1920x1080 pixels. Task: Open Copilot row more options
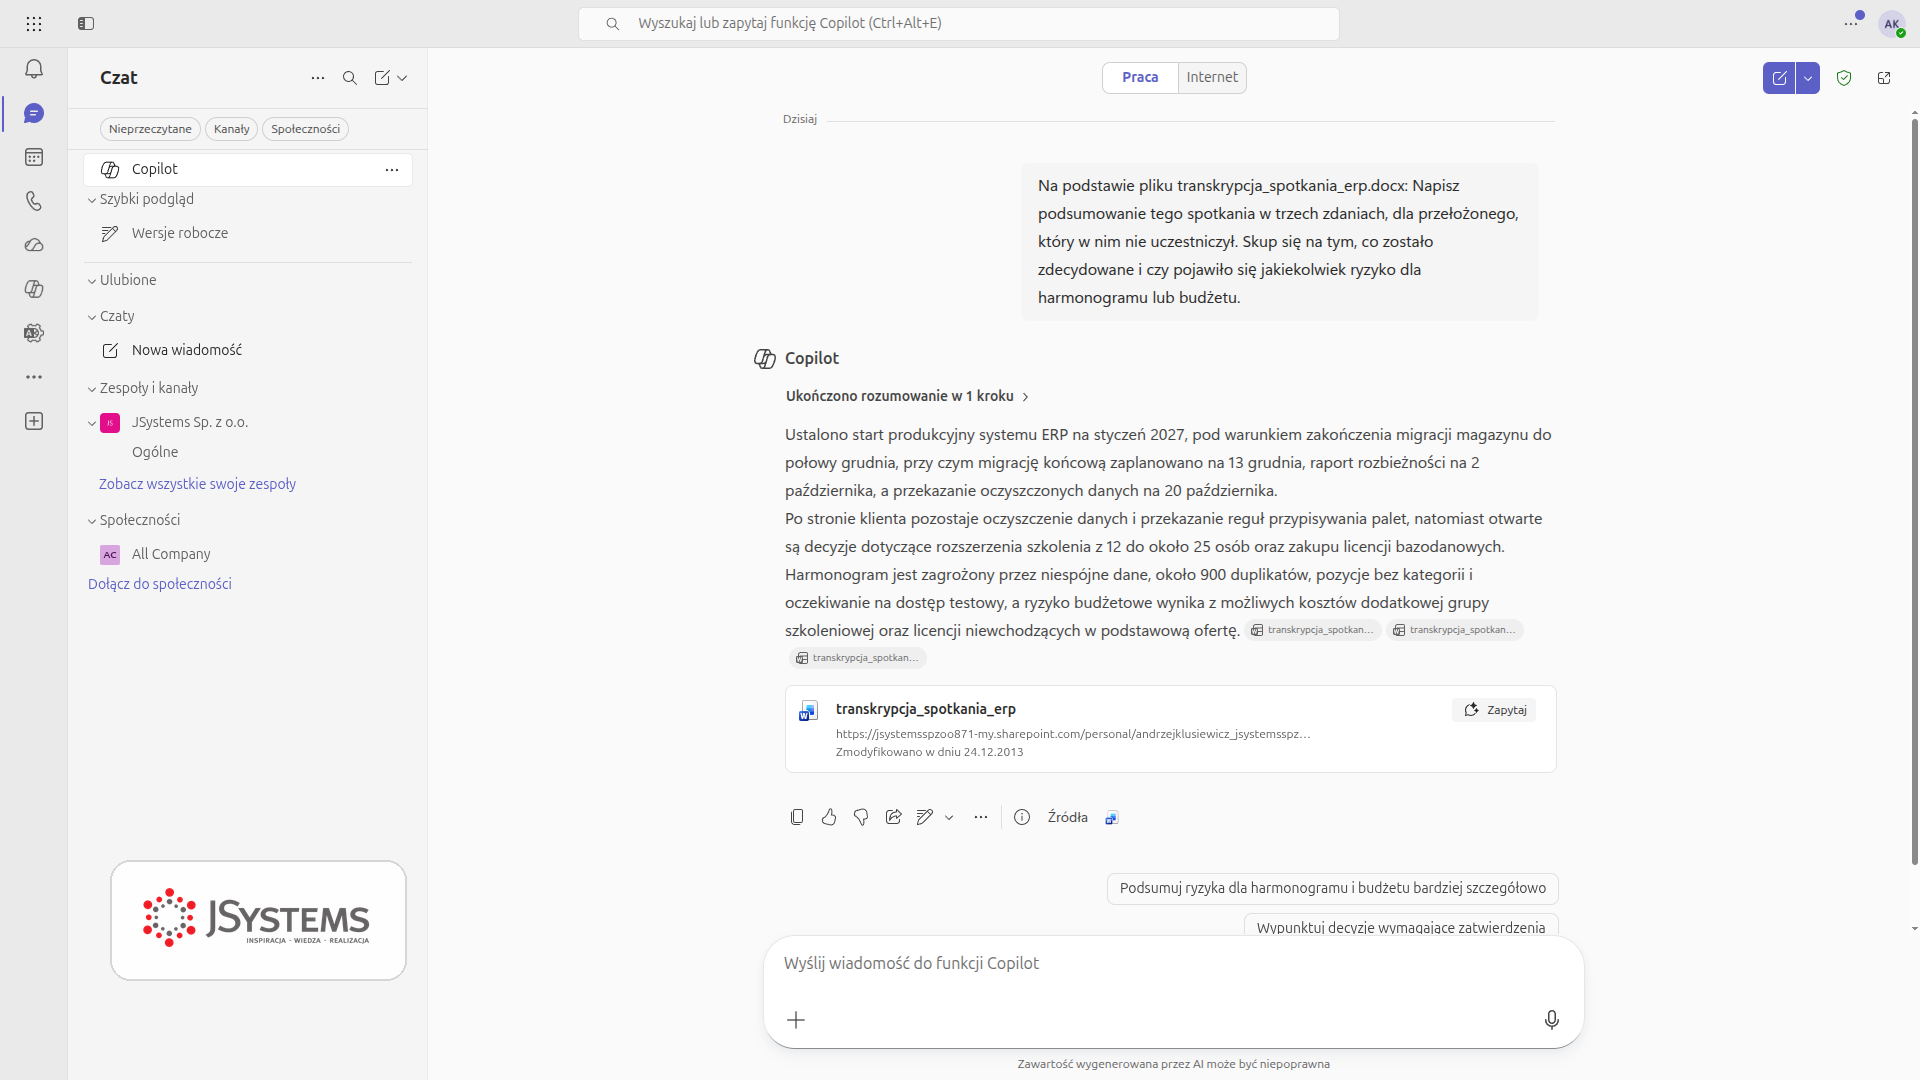[x=392, y=170]
